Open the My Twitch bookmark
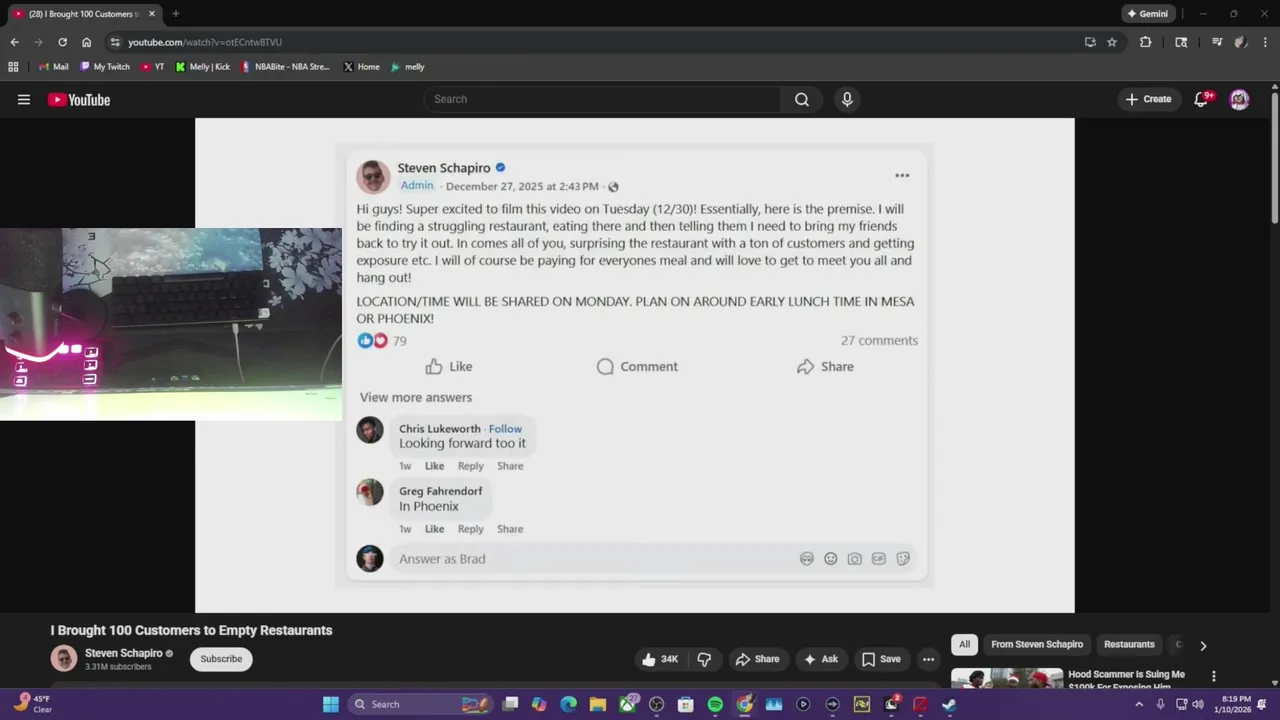Screen dimensions: 1280x720 point(103,67)
